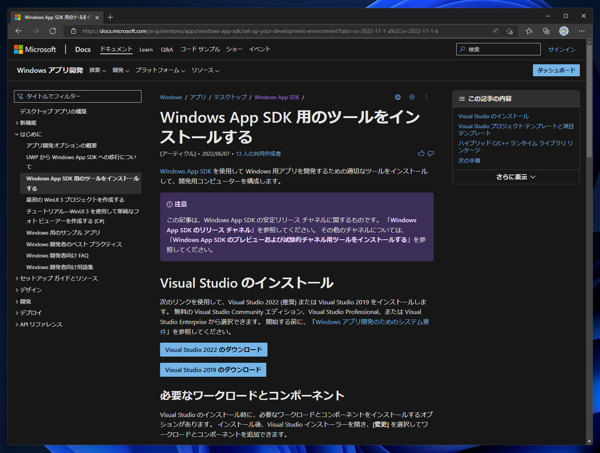Click the thumbs-up feedback icon
Viewport: 600px width, 453px height.
coord(421,153)
